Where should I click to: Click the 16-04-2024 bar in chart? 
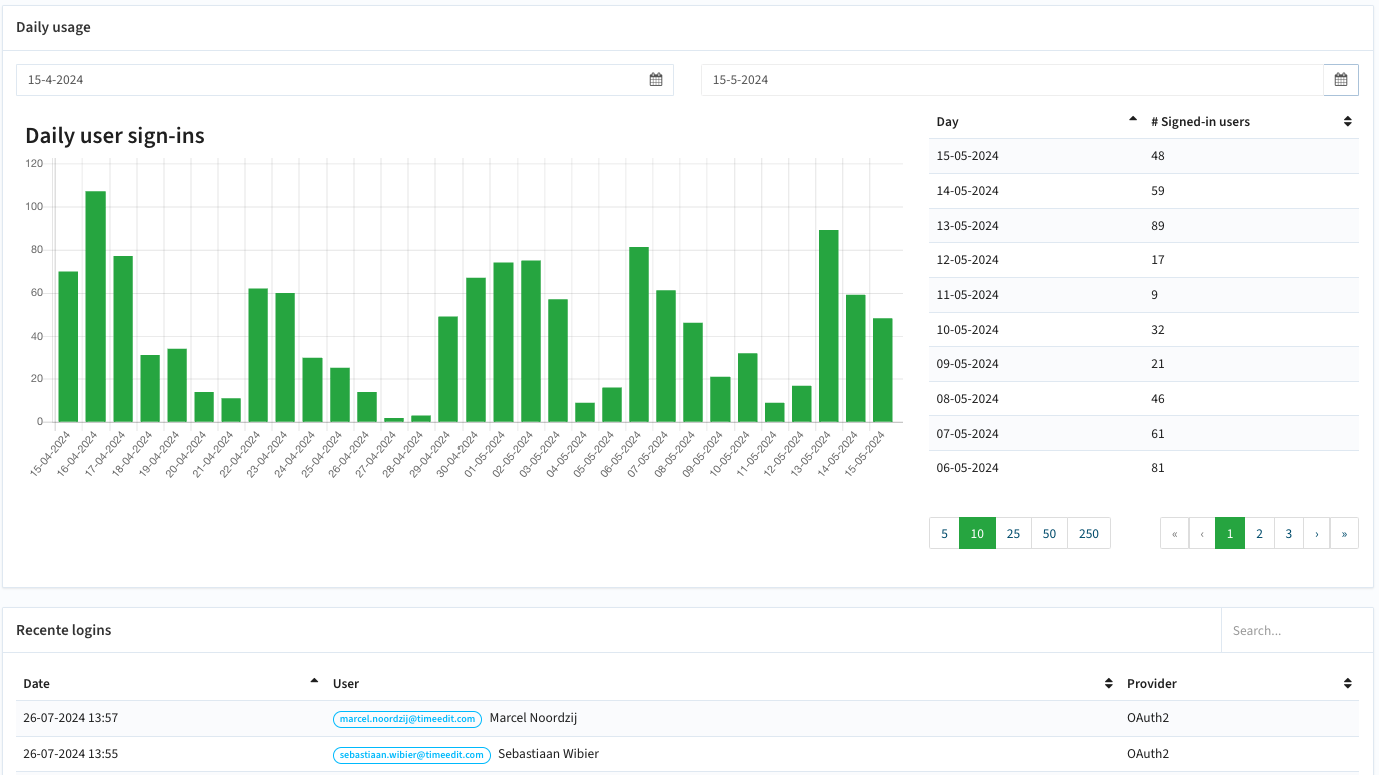tap(95, 306)
